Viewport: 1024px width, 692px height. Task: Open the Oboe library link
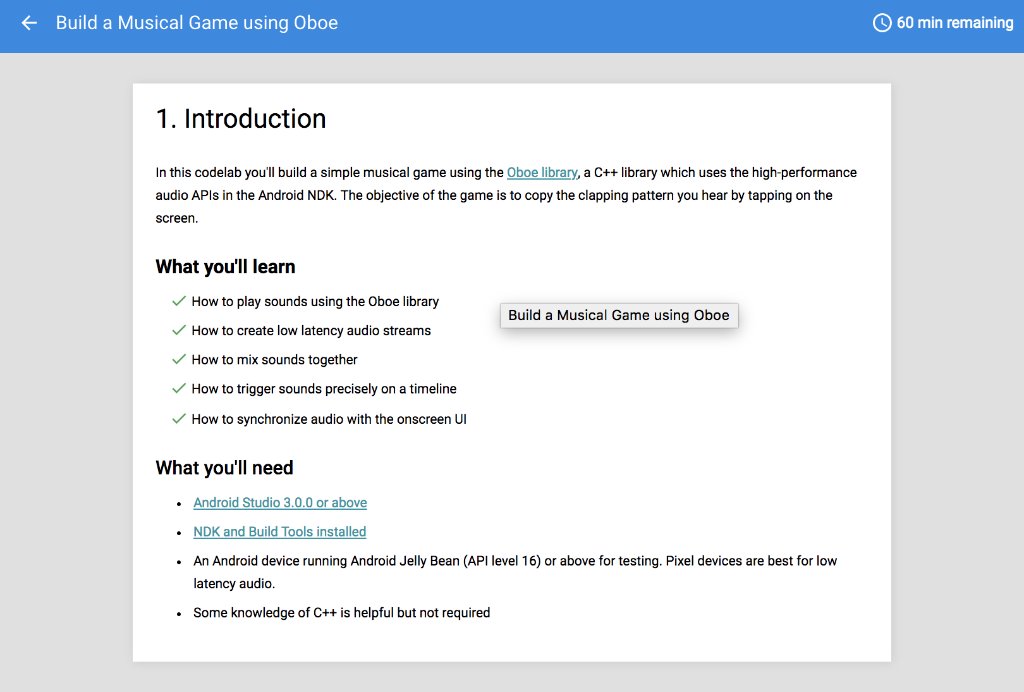click(542, 172)
